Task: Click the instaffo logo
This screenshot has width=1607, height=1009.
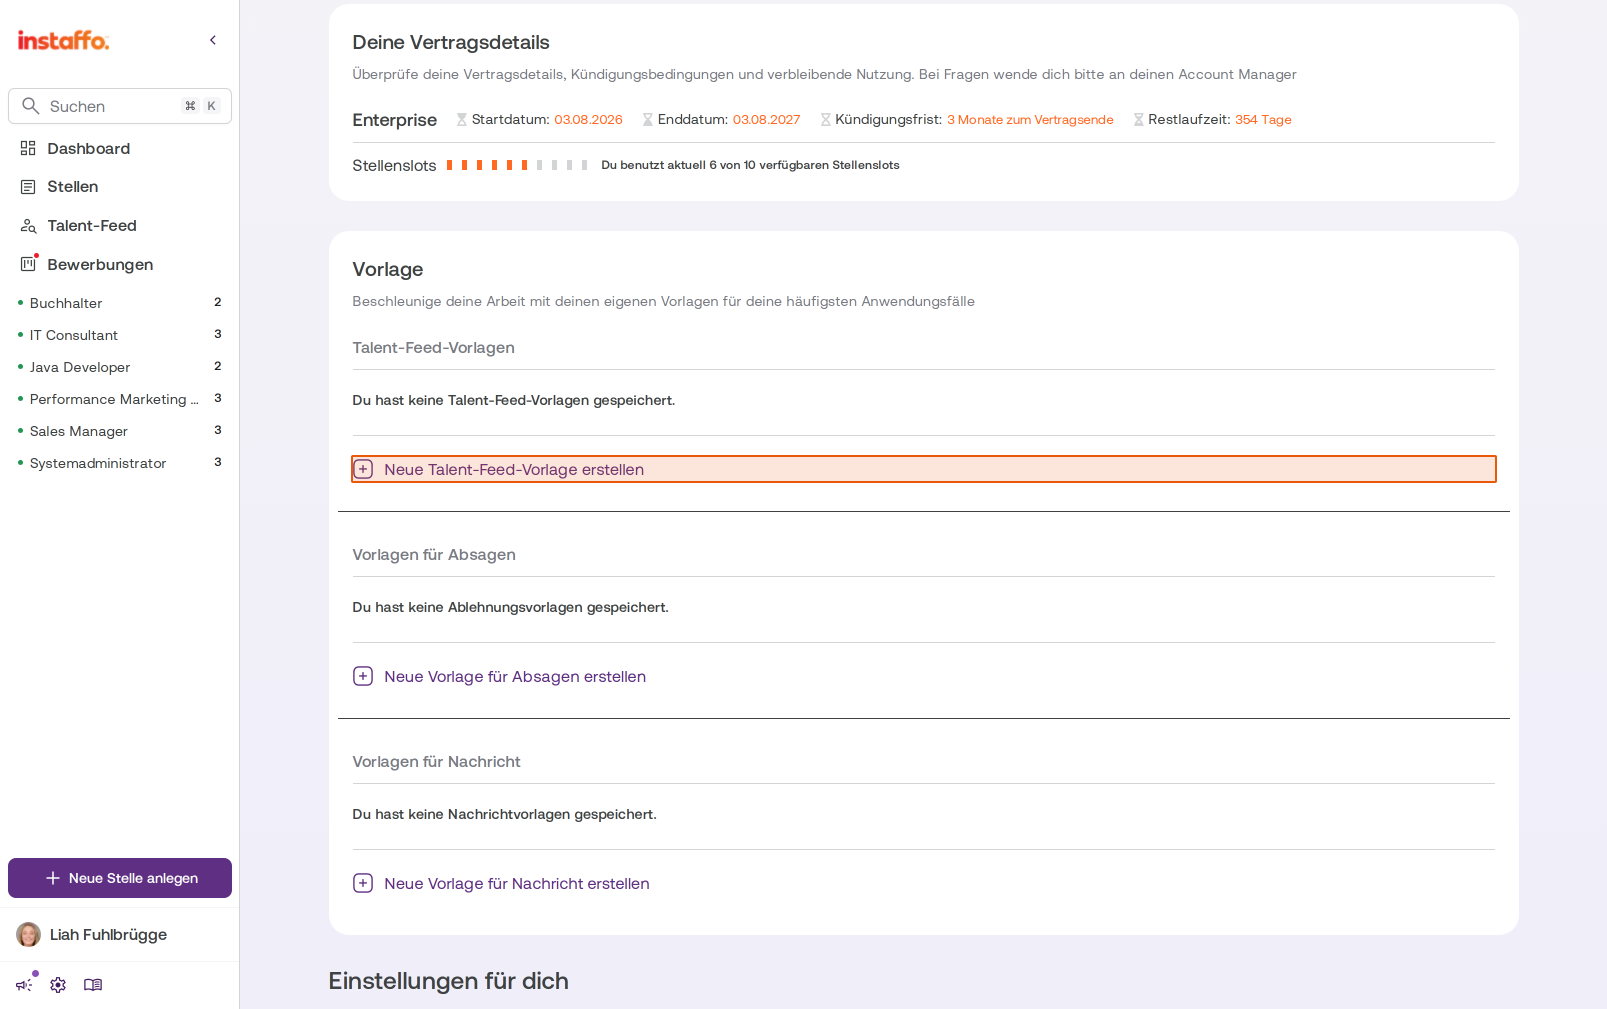Action: click(63, 40)
